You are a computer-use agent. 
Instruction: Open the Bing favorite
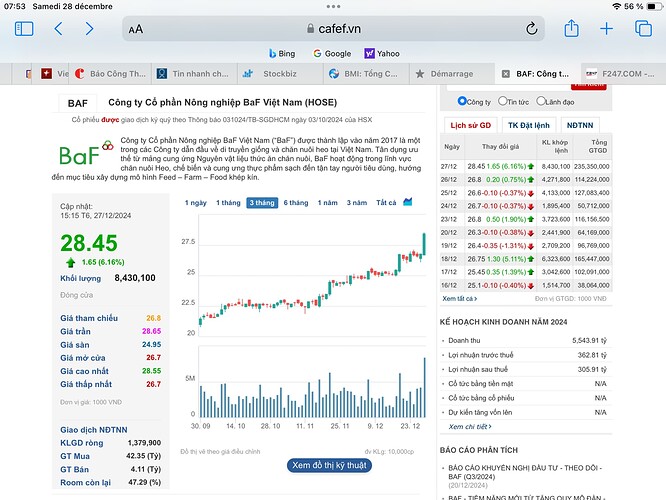click(282, 54)
